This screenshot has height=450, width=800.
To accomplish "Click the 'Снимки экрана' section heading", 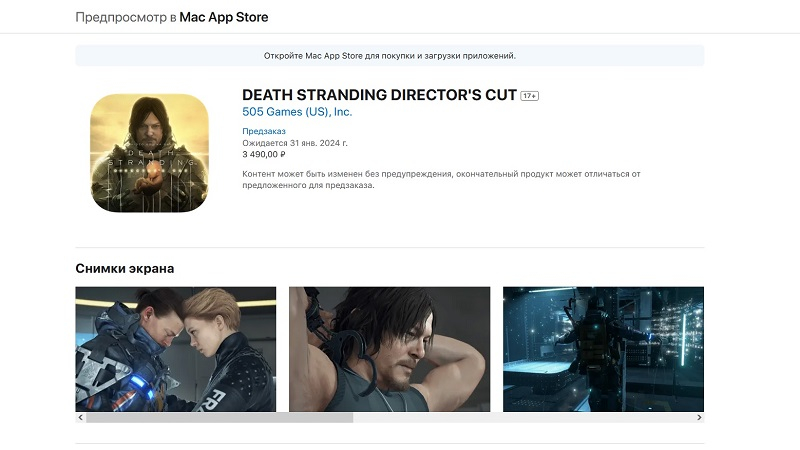I will click(x=125, y=269).
